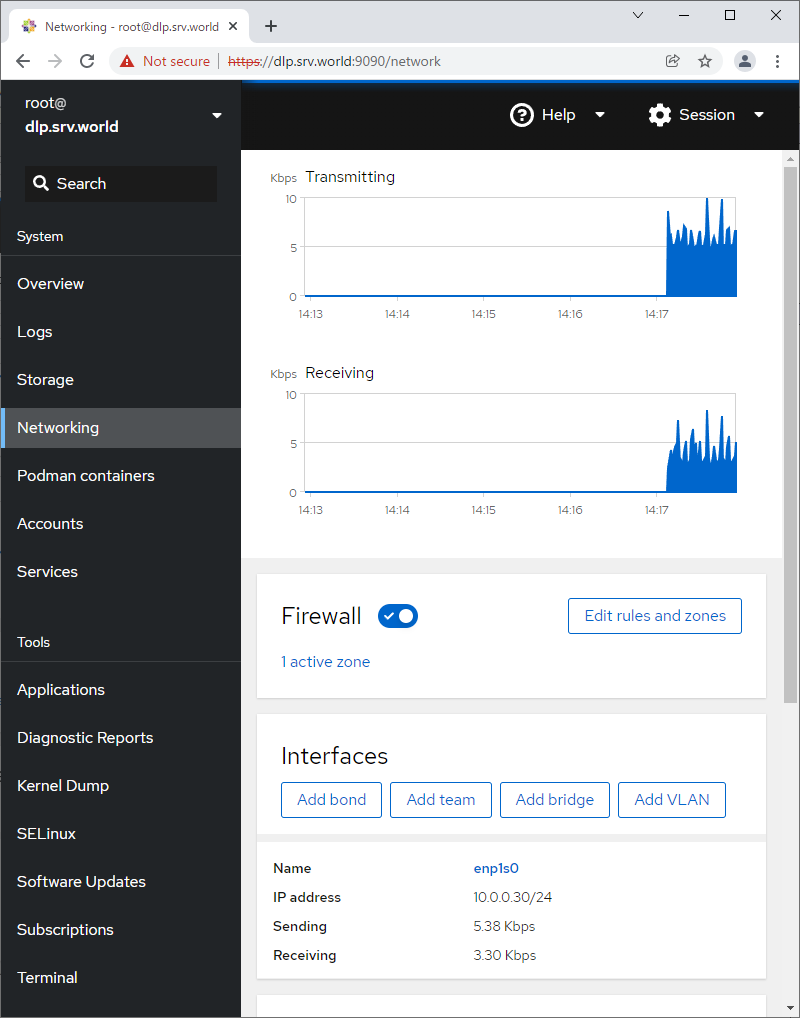Screen dimensions: 800x1018
Task: Open the Chrome profile avatar icon
Action: [745, 61]
